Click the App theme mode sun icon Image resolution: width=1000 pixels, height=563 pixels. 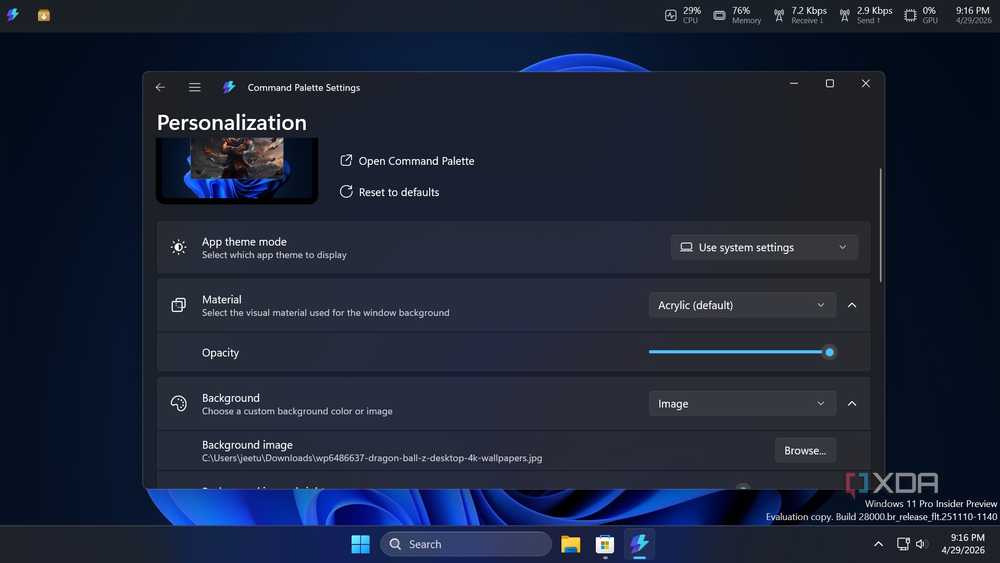tap(179, 247)
